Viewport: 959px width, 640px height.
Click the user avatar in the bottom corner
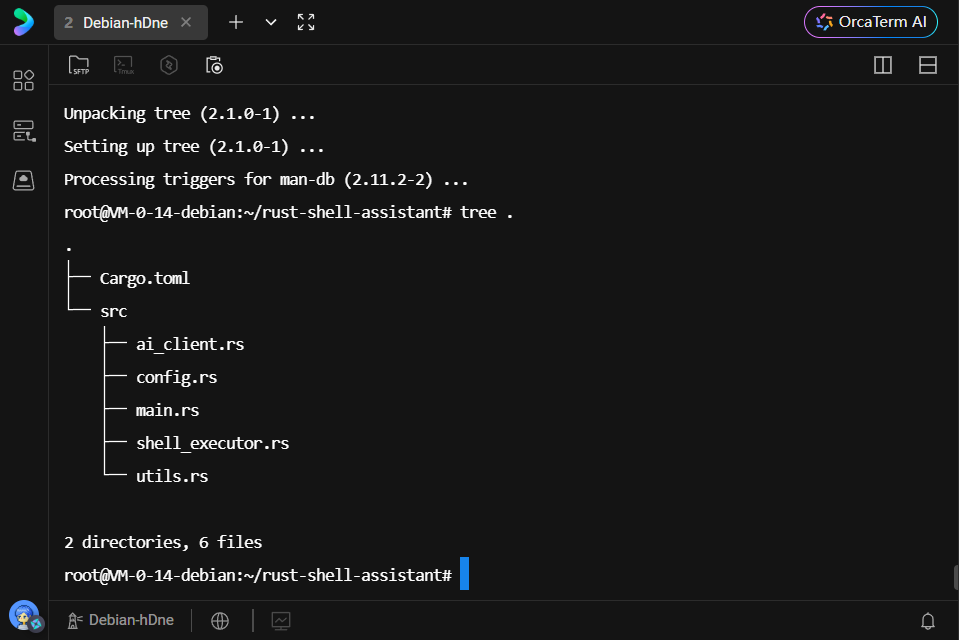coord(24,615)
